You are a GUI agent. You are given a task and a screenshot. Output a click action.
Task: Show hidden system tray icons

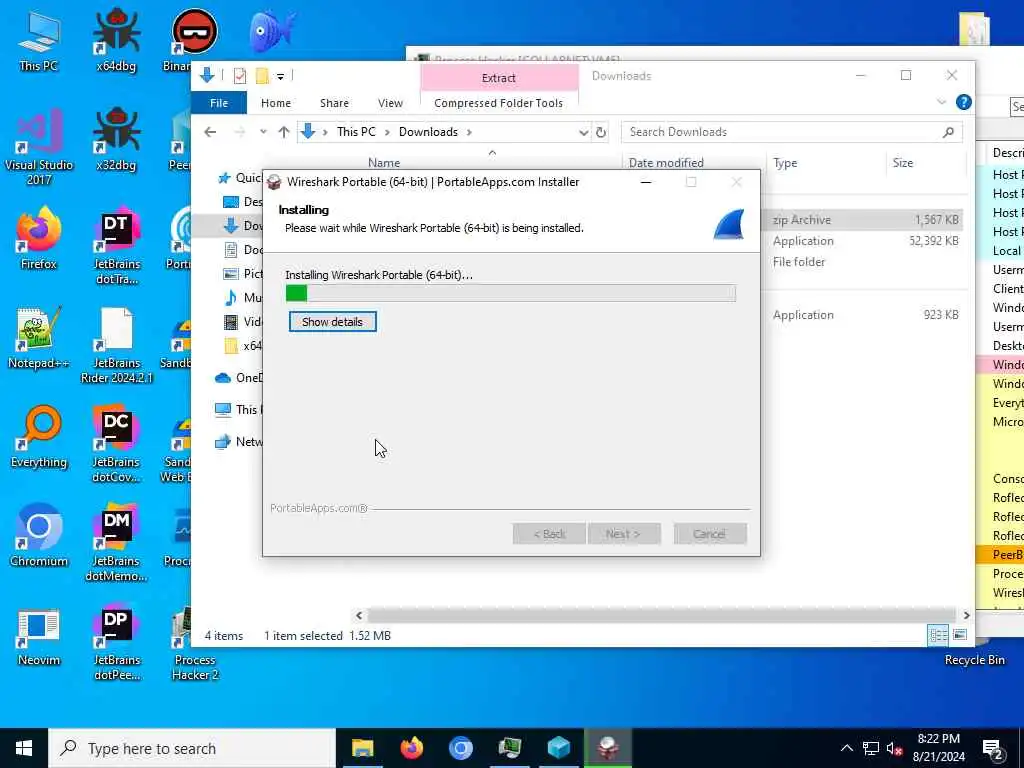[x=846, y=748]
